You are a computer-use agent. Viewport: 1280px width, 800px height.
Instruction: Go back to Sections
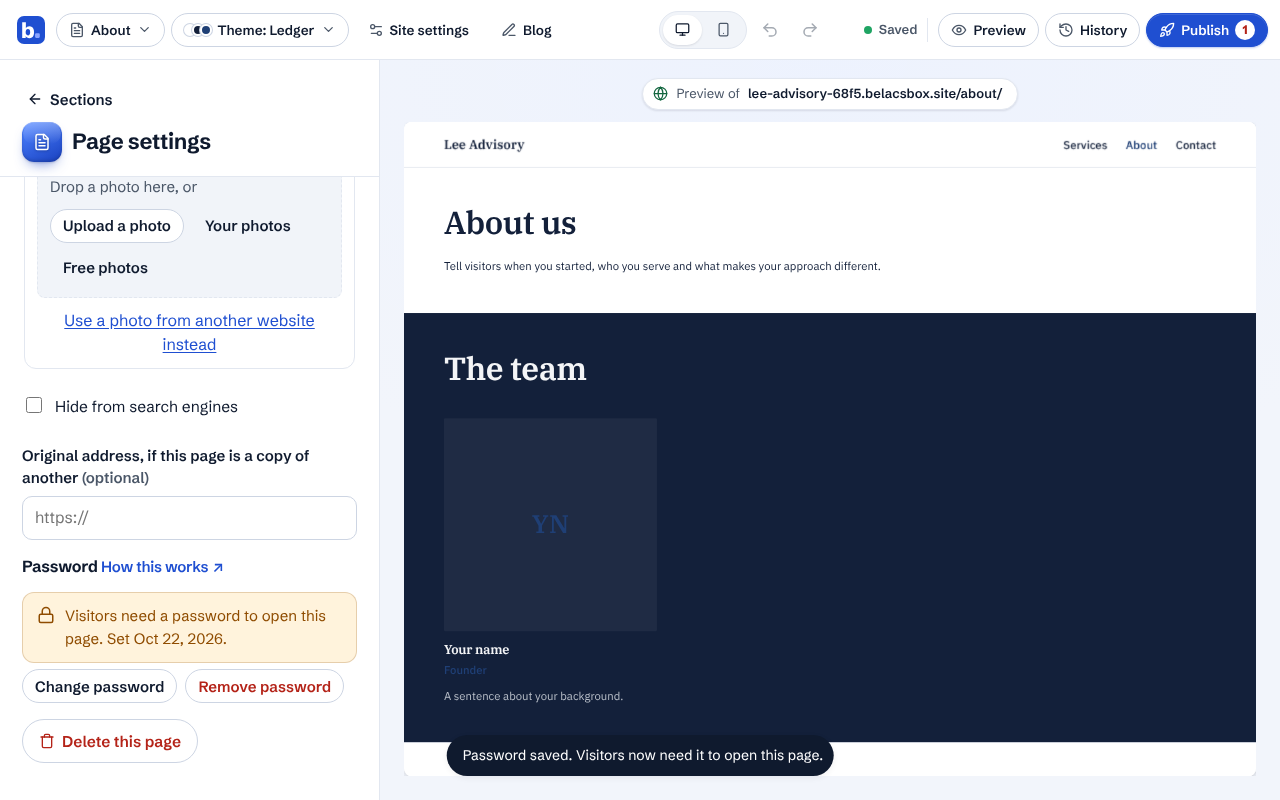[x=70, y=99]
